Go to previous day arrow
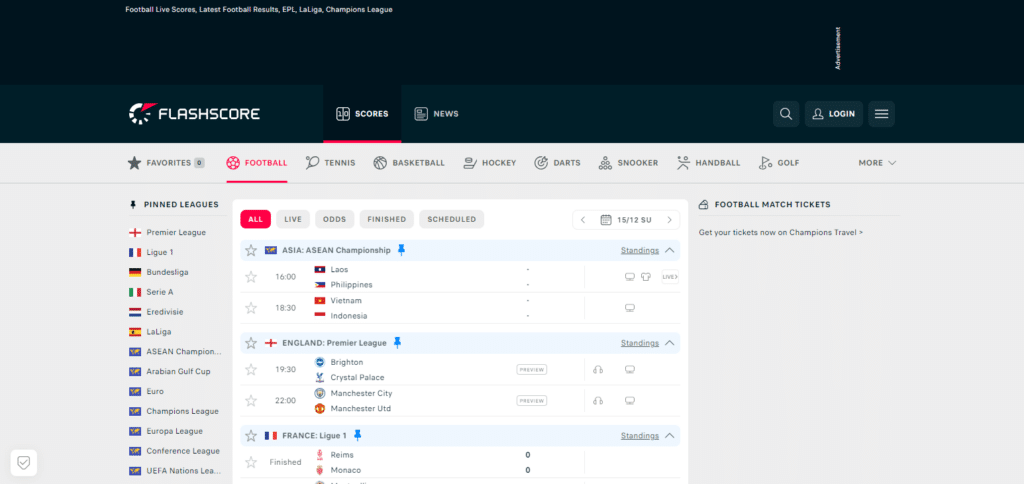 pyautogui.click(x=583, y=219)
